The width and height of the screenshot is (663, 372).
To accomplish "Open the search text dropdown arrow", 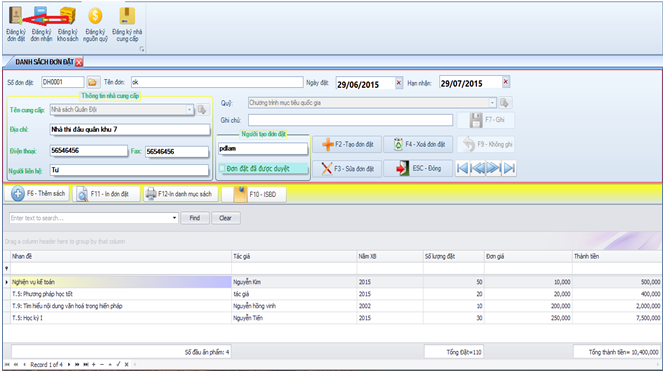I will click(174, 218).
